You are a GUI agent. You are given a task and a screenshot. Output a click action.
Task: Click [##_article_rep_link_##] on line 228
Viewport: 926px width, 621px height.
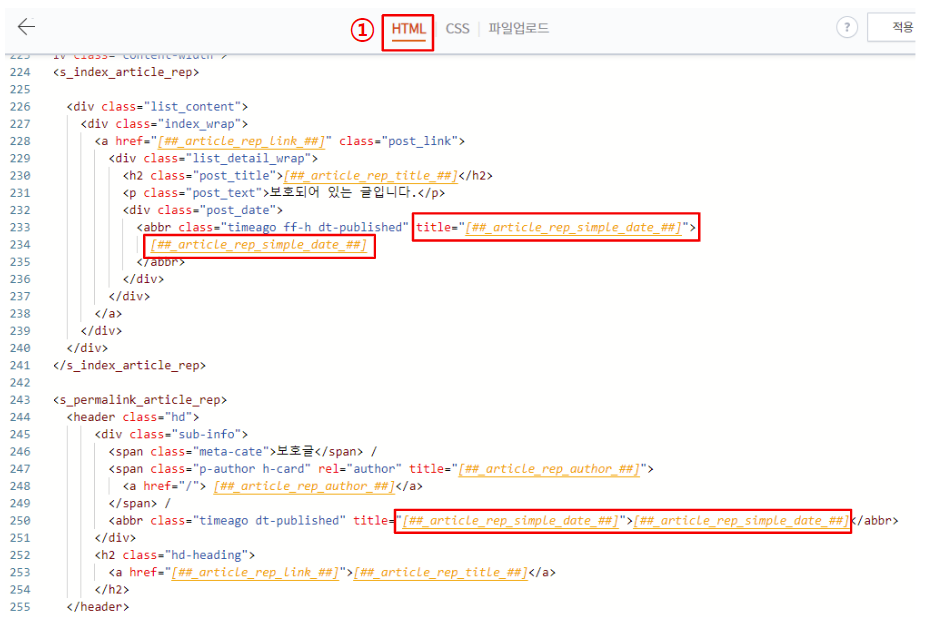pos(241,141)
